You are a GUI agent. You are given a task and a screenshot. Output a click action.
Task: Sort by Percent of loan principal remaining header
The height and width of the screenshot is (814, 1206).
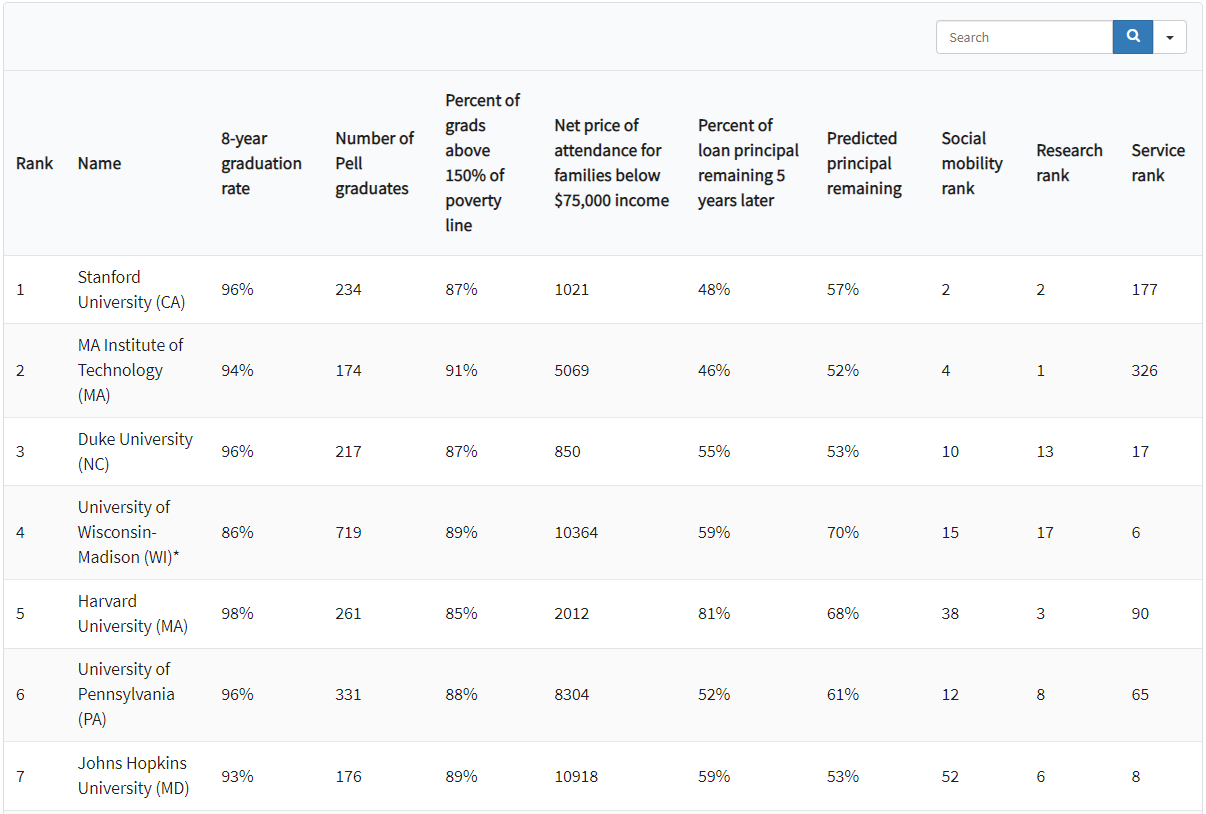(x=748, y=163)
